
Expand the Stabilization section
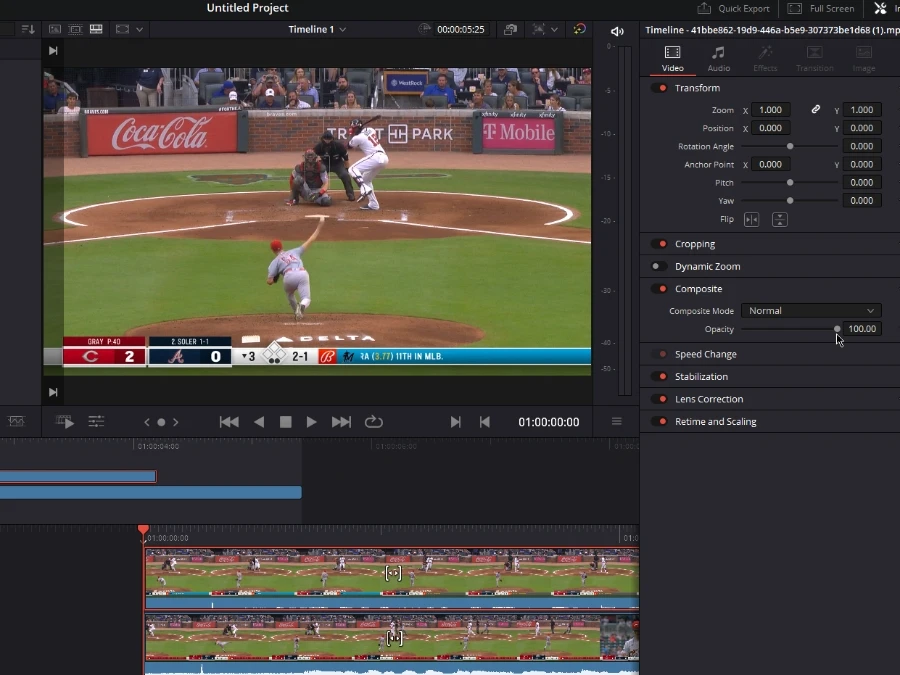point(701,377)
